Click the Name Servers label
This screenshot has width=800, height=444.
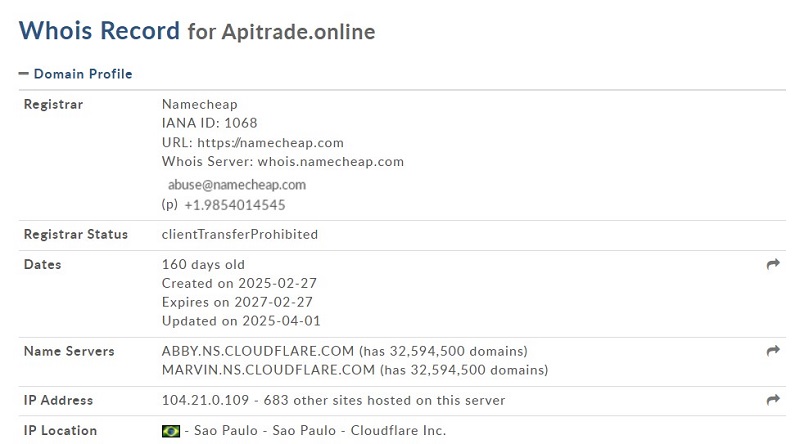coord(69,351)
